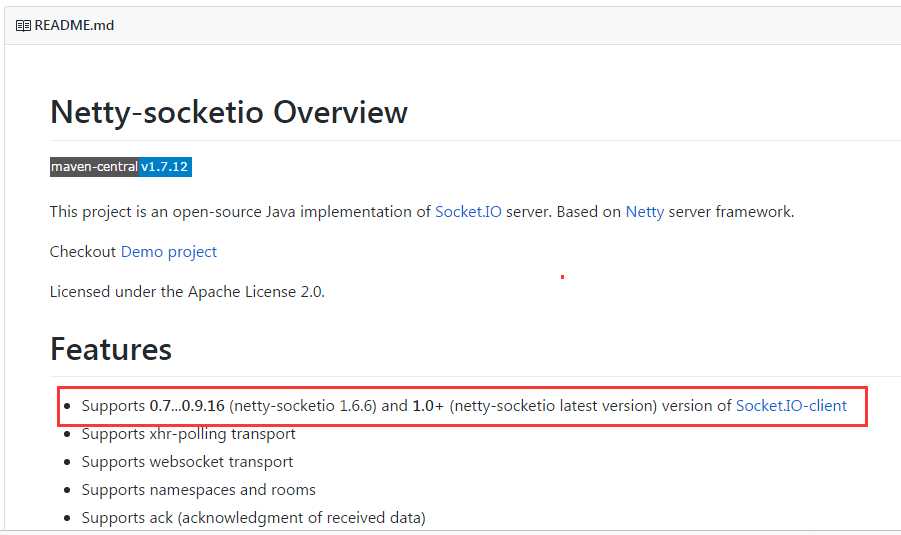Open the Socket.IO link
Viewport: 901px width, 535px height.
coord(468,212)
